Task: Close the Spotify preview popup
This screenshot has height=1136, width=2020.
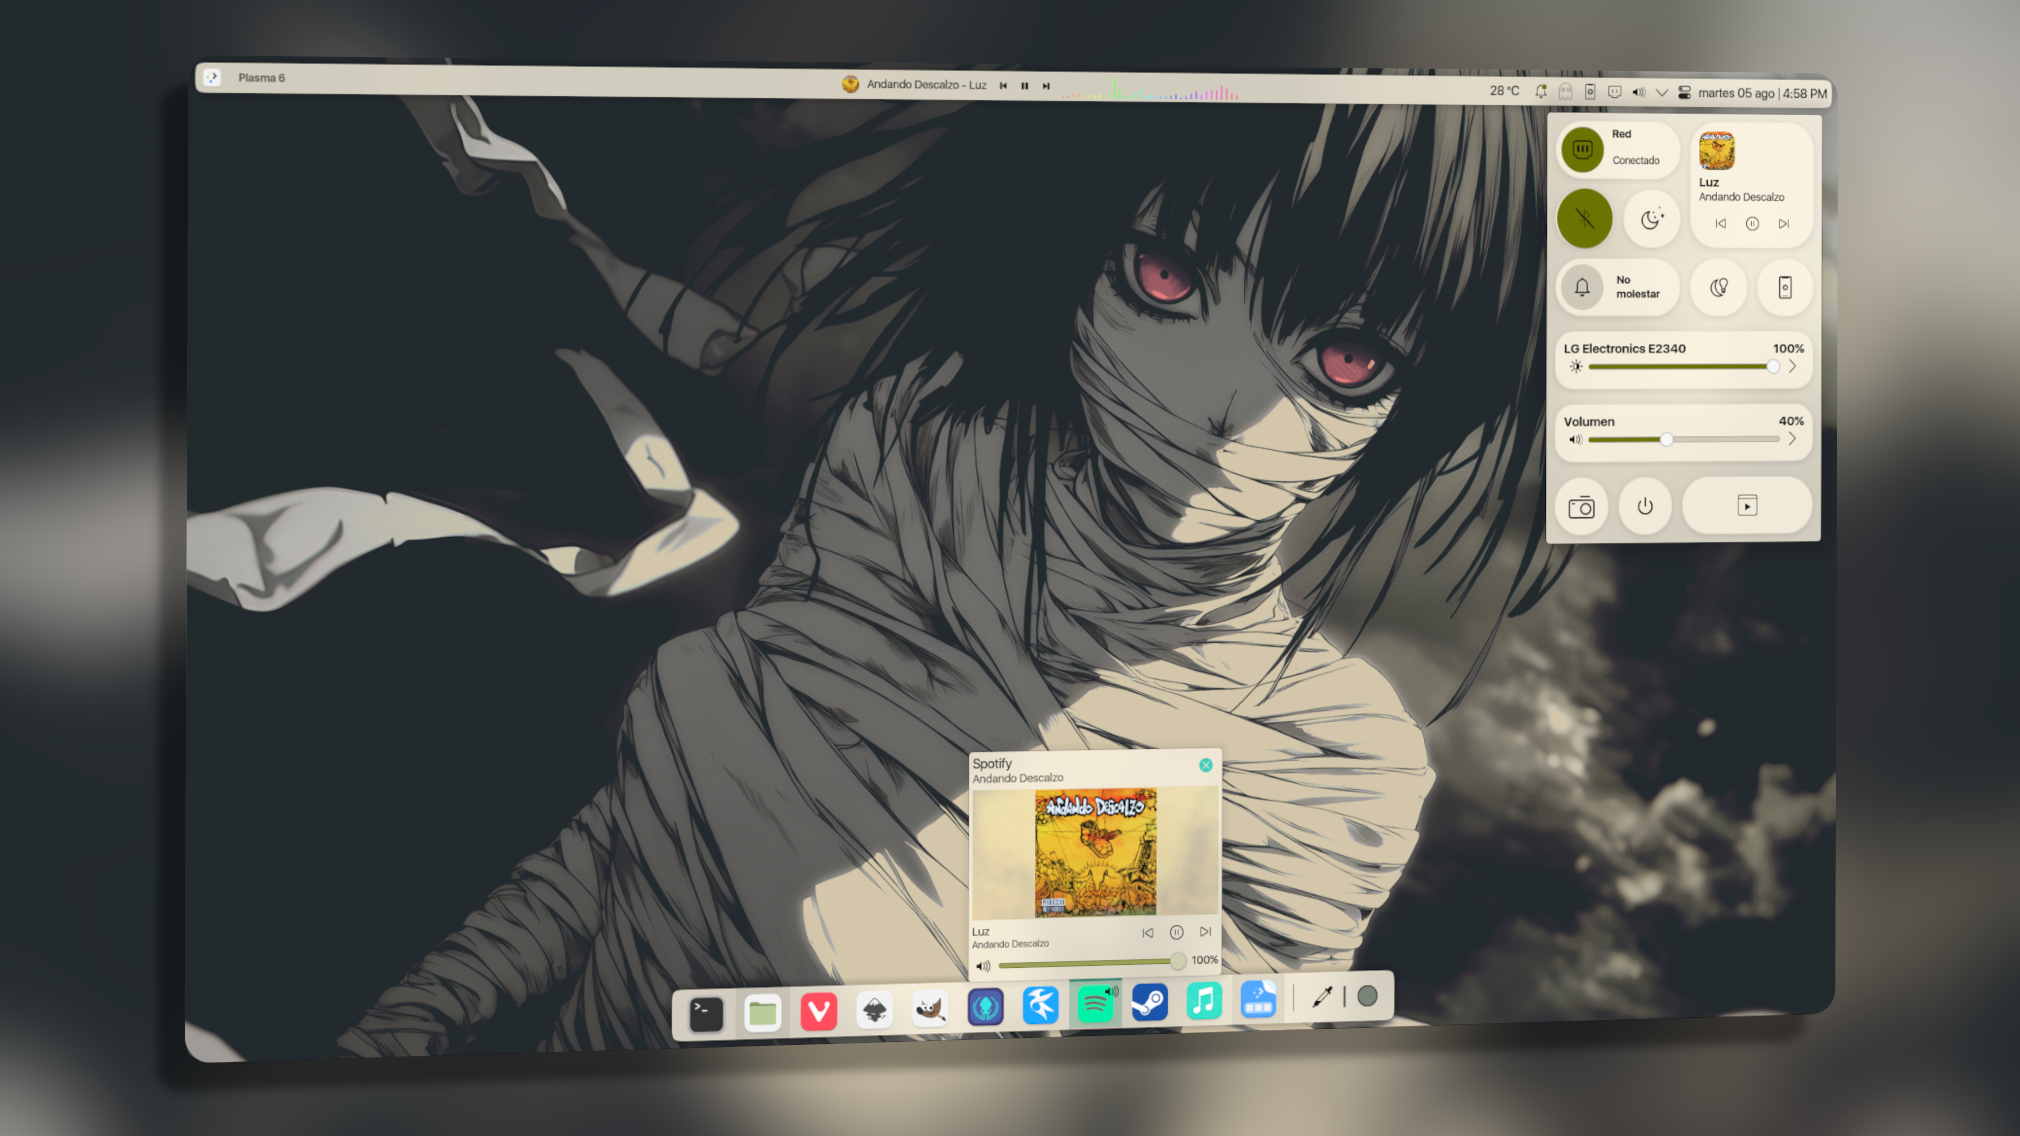Action: [x=1206, y=765]
